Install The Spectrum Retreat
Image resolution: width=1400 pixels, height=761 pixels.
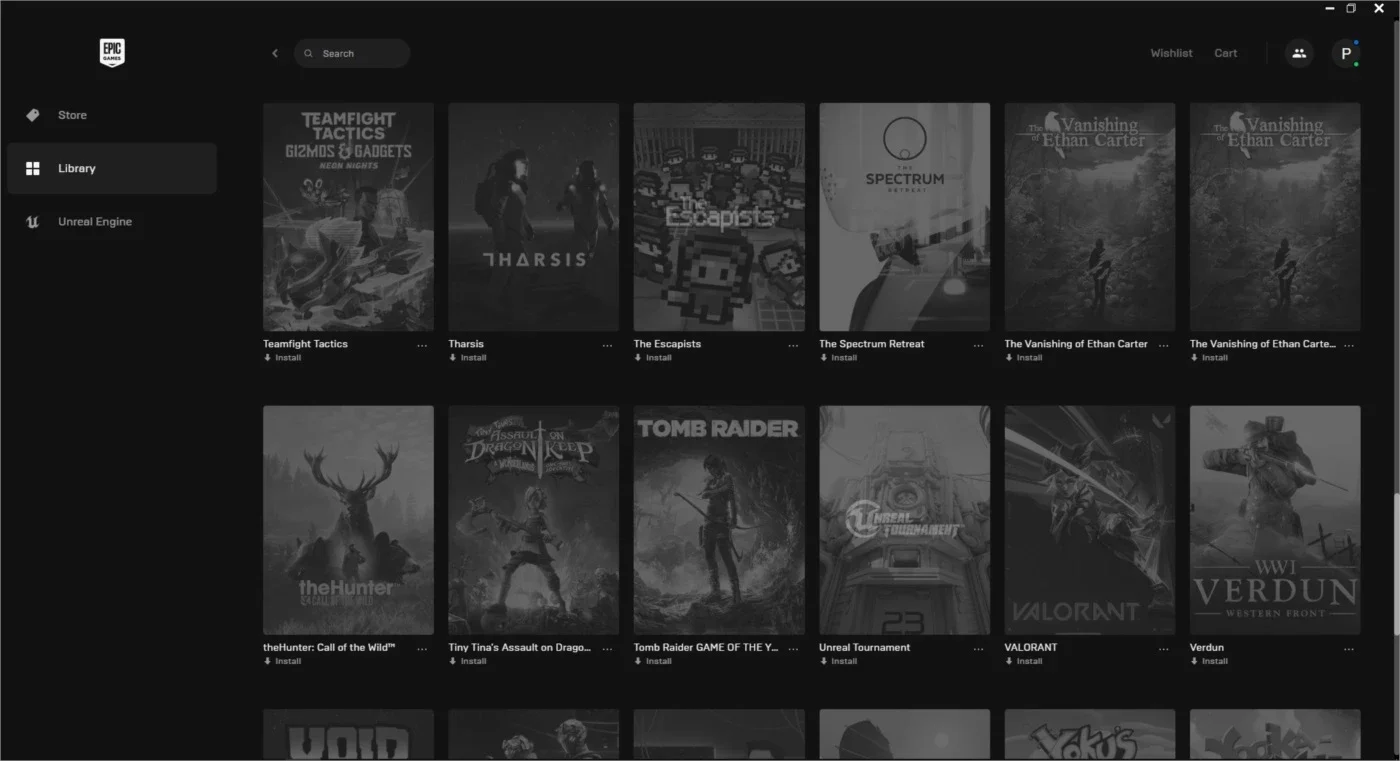pyautogui.click(x=838, y=358)
